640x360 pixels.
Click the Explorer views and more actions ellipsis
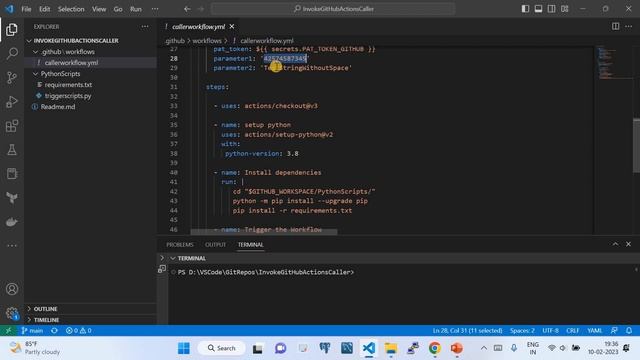click(x=145, y=27)
